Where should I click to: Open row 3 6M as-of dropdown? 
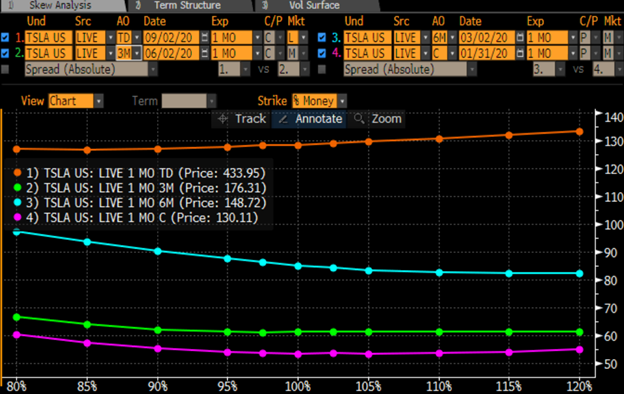[452, 37]
